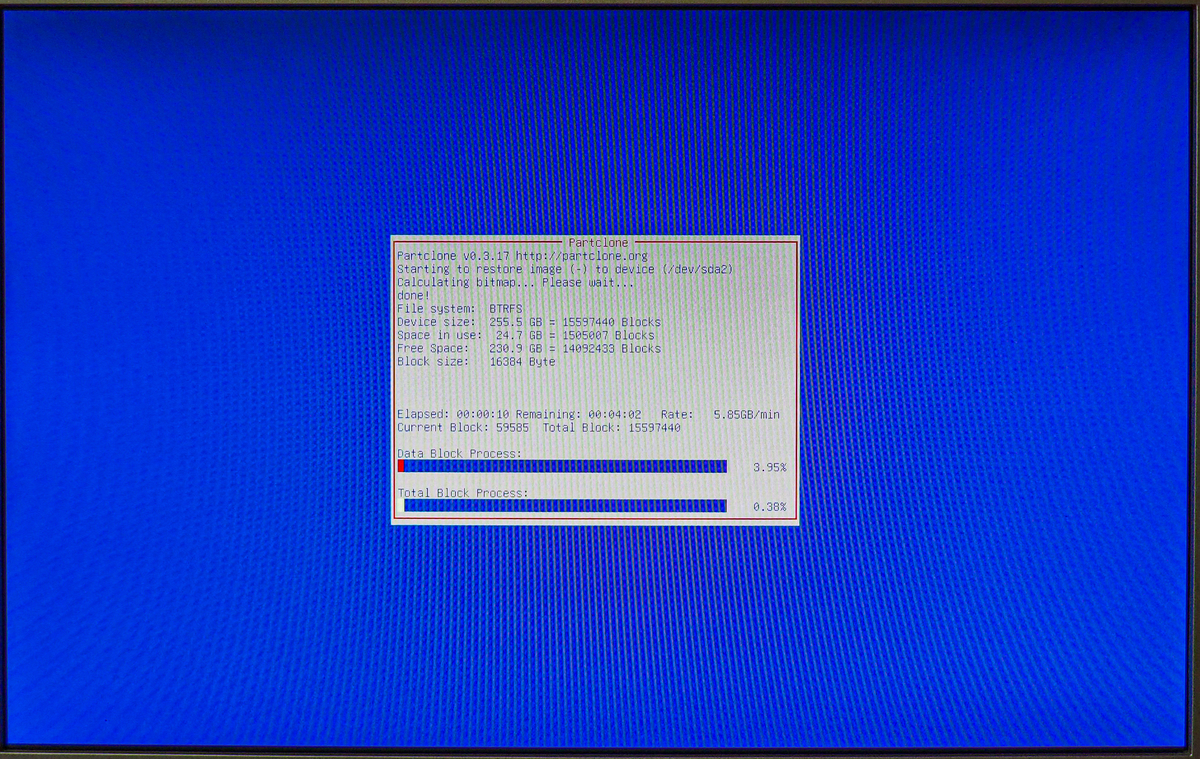Click the 'Data Block Process:' label
This screenshot has width=1200, height=759.
pos(459,453)
